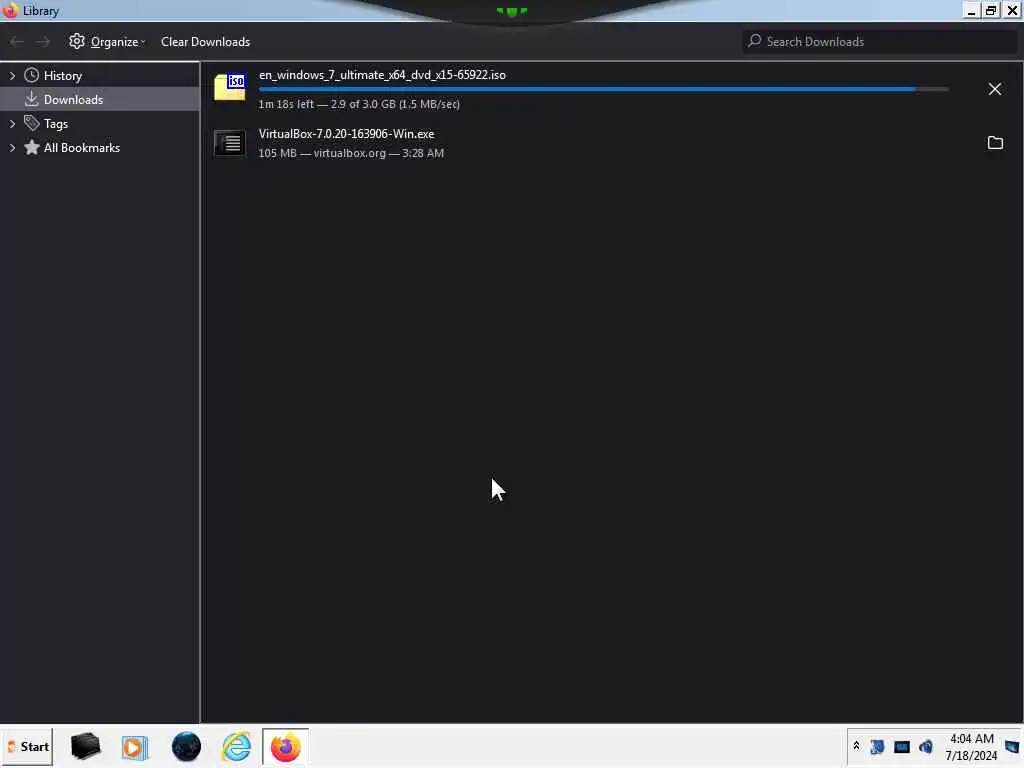This screenshot has height=768, width=1024.
Task: Click the All Bookmarks star icon
Action: pyautogui.click(x=31, y=147)
